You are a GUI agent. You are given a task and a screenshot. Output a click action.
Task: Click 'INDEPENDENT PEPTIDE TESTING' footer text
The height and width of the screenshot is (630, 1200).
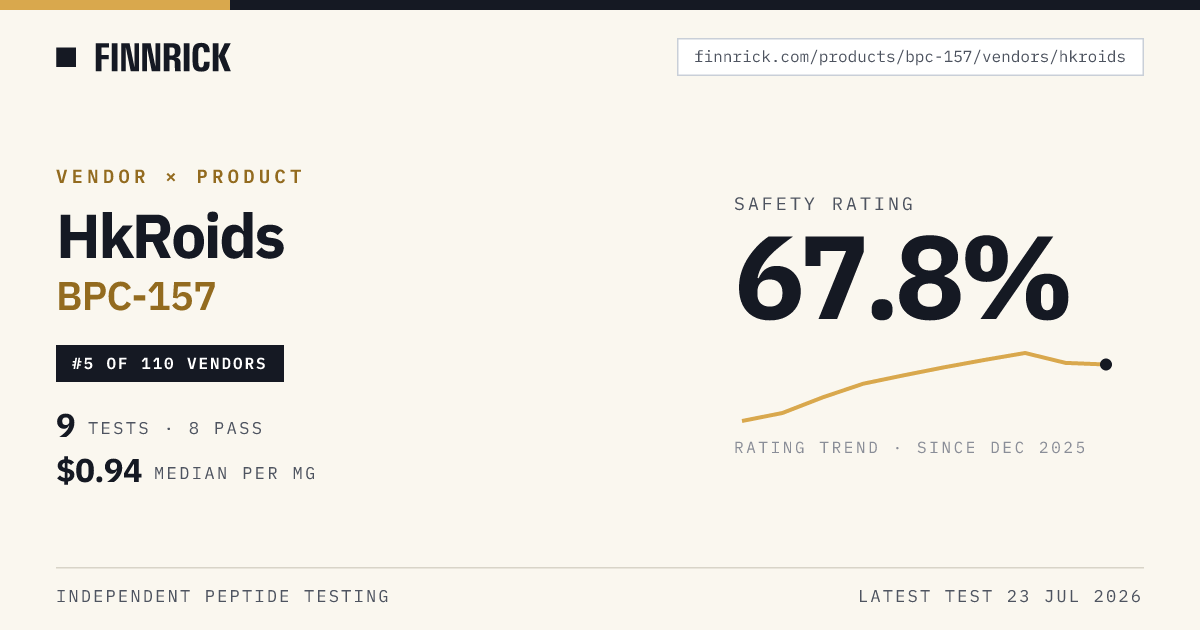pos(223,597)
